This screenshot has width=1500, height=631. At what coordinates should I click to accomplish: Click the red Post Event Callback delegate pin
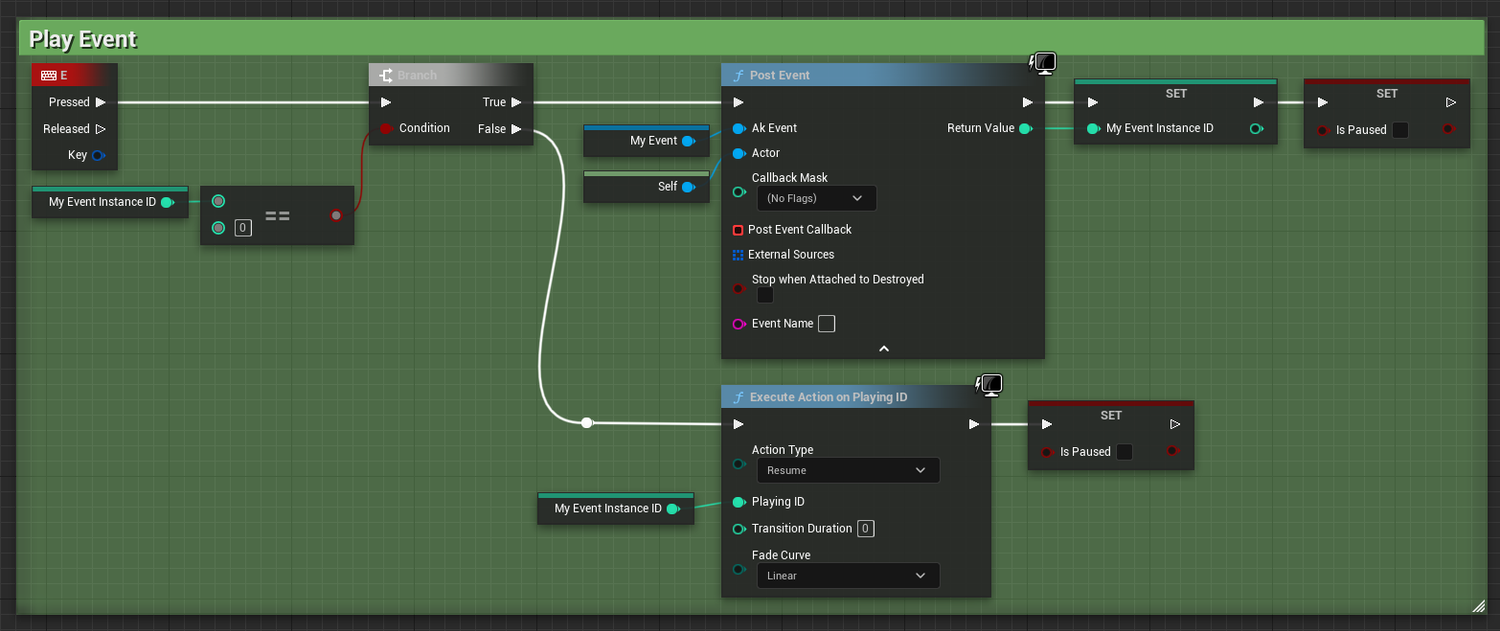pyautogui.click(x=738, y=229)
